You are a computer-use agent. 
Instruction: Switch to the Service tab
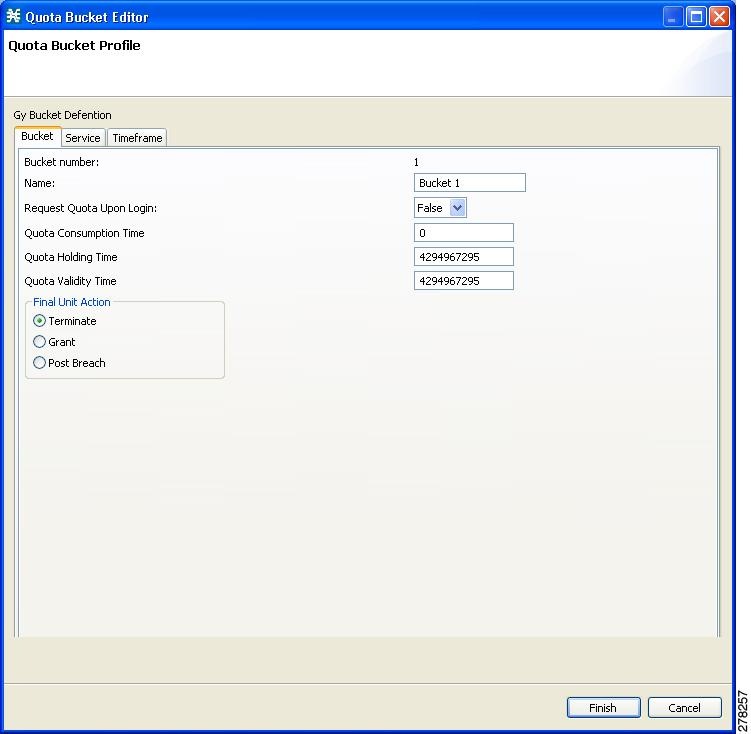pyautogui.click(x=83, y=138)
